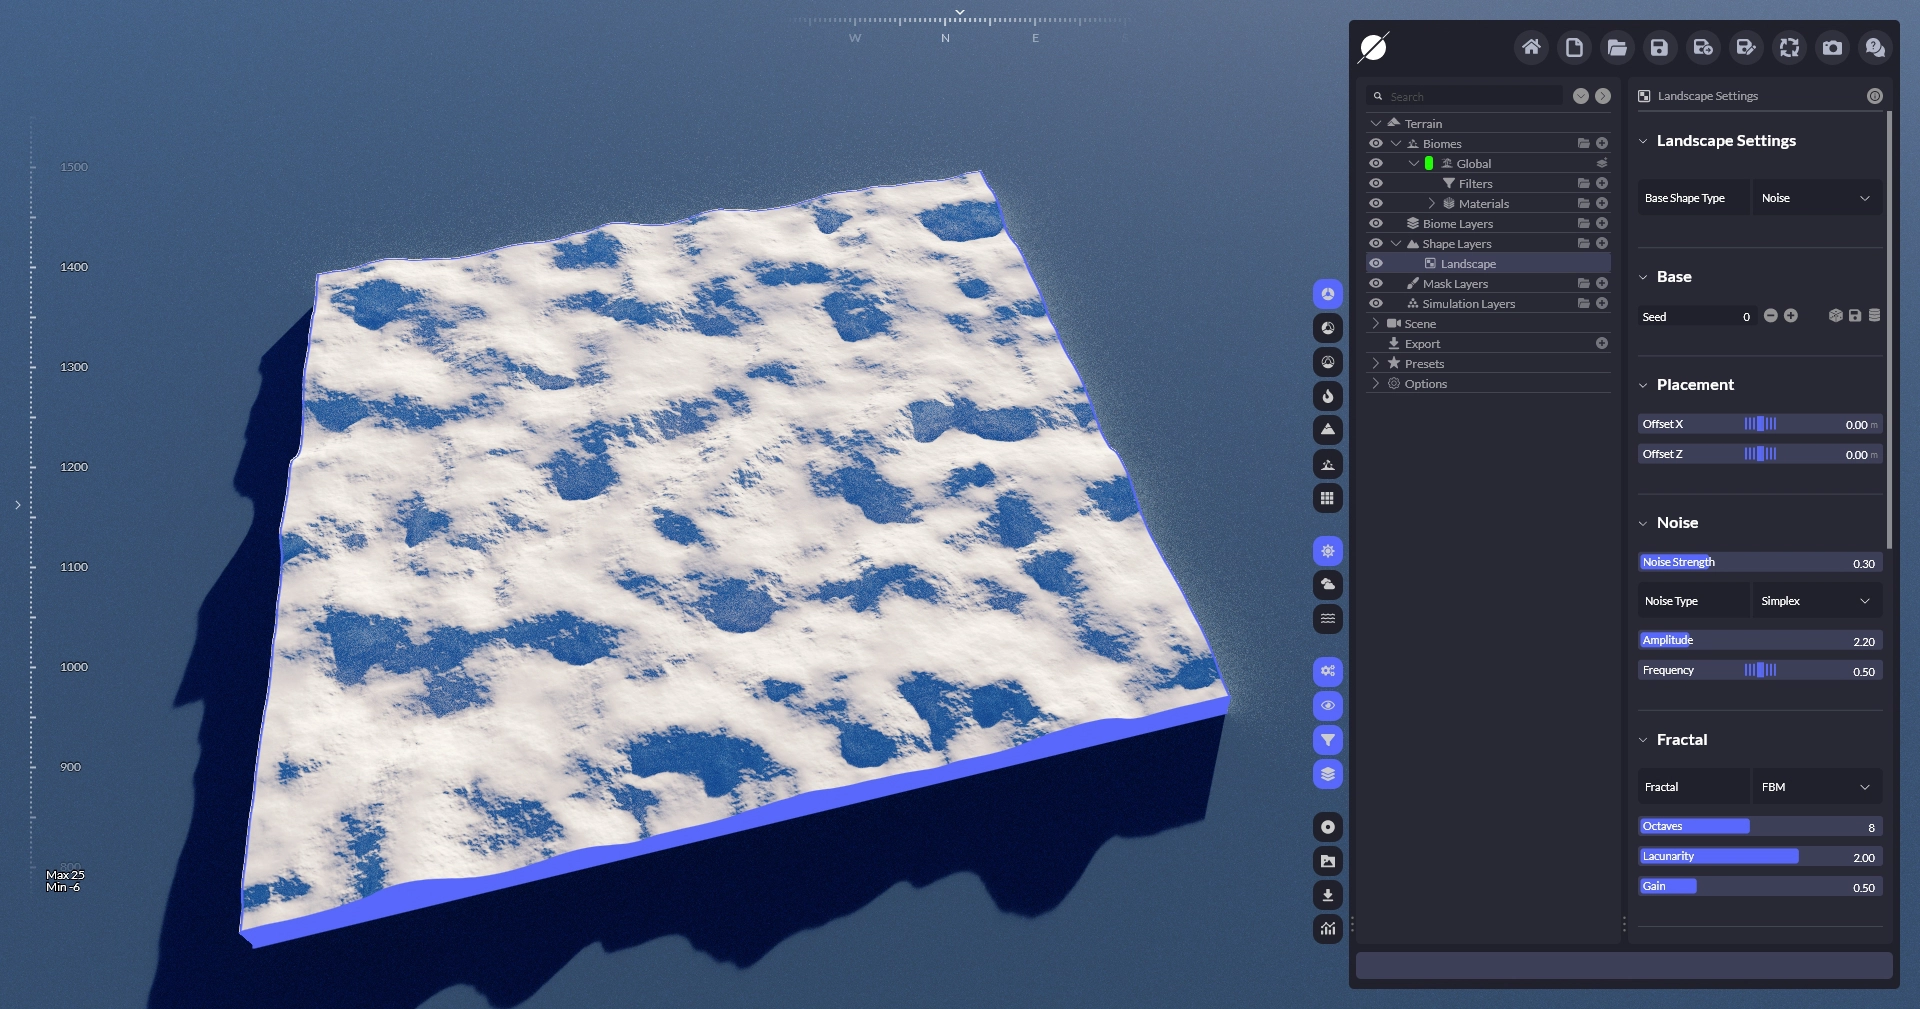Randomize seed with the dice icon
The width and height of the screenshot is (1920, 1009).
pyautogui.click(x=1835, y=316)
